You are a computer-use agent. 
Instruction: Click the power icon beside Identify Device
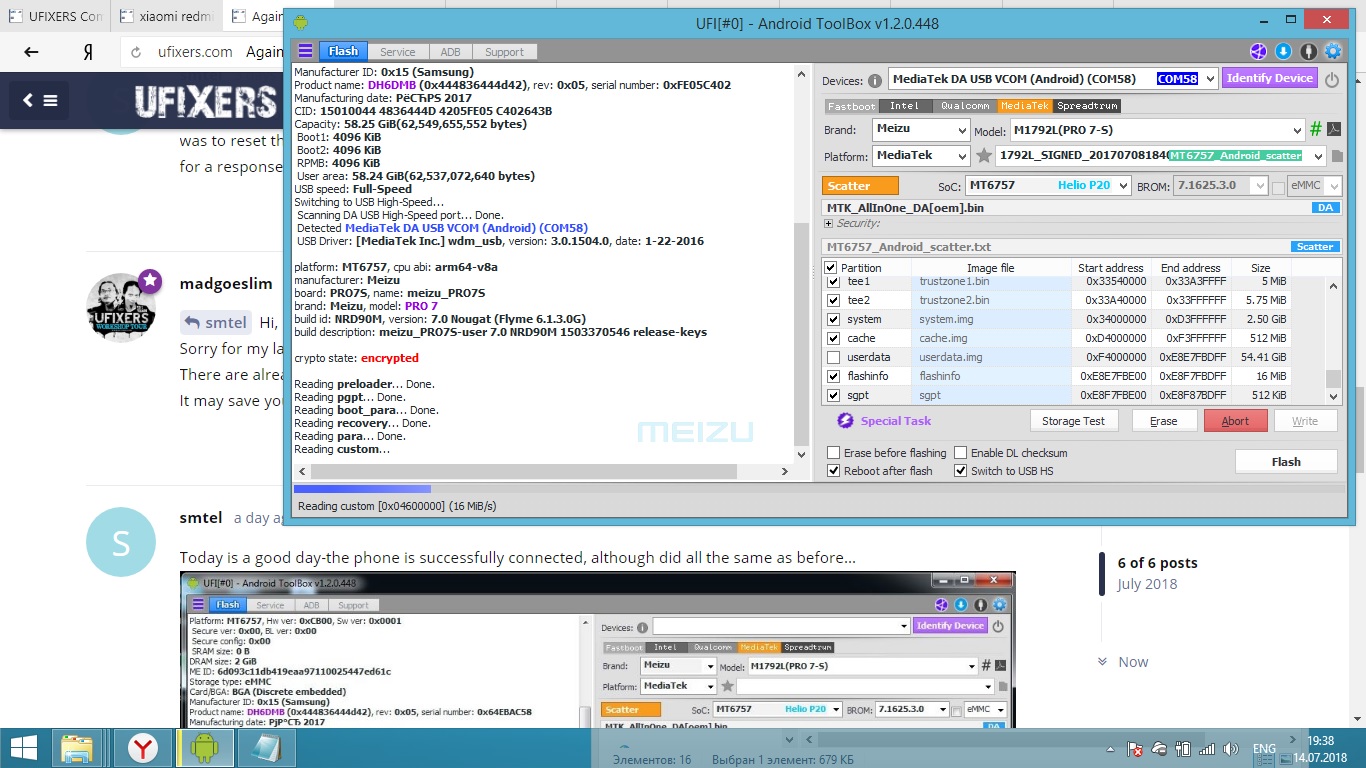point(1332,80)
